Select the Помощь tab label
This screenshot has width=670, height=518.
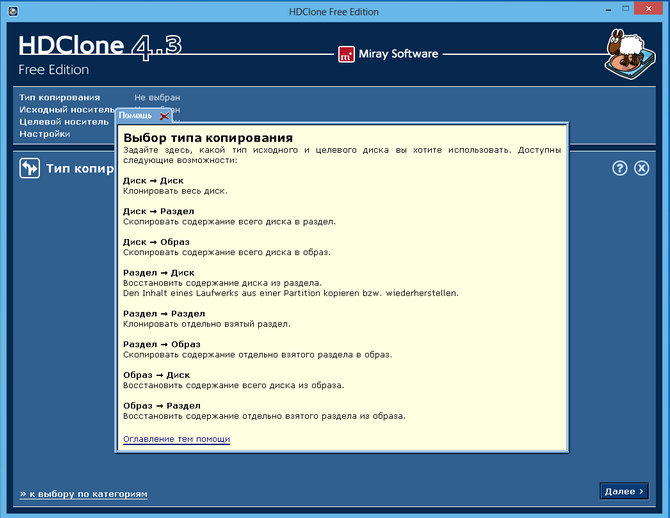click(x=135, y=115)
